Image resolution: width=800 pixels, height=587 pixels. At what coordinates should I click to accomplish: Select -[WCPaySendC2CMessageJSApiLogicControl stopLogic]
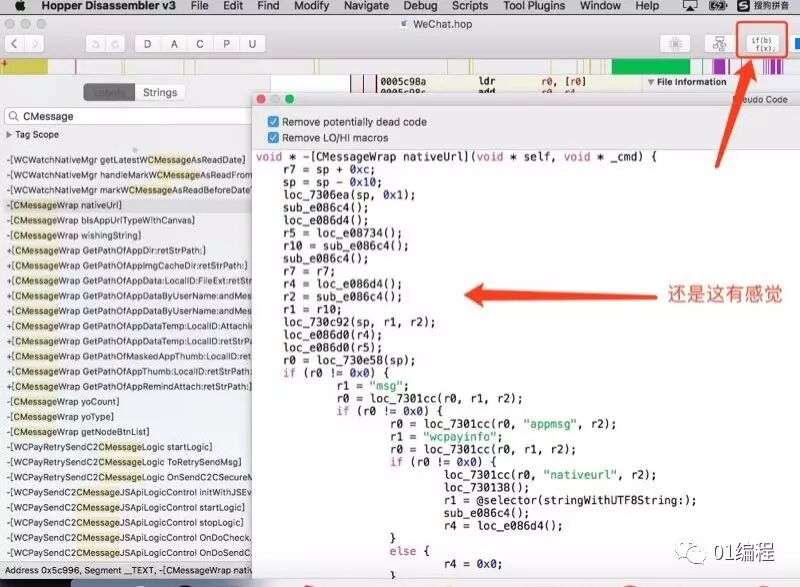(x=125, y=523)
